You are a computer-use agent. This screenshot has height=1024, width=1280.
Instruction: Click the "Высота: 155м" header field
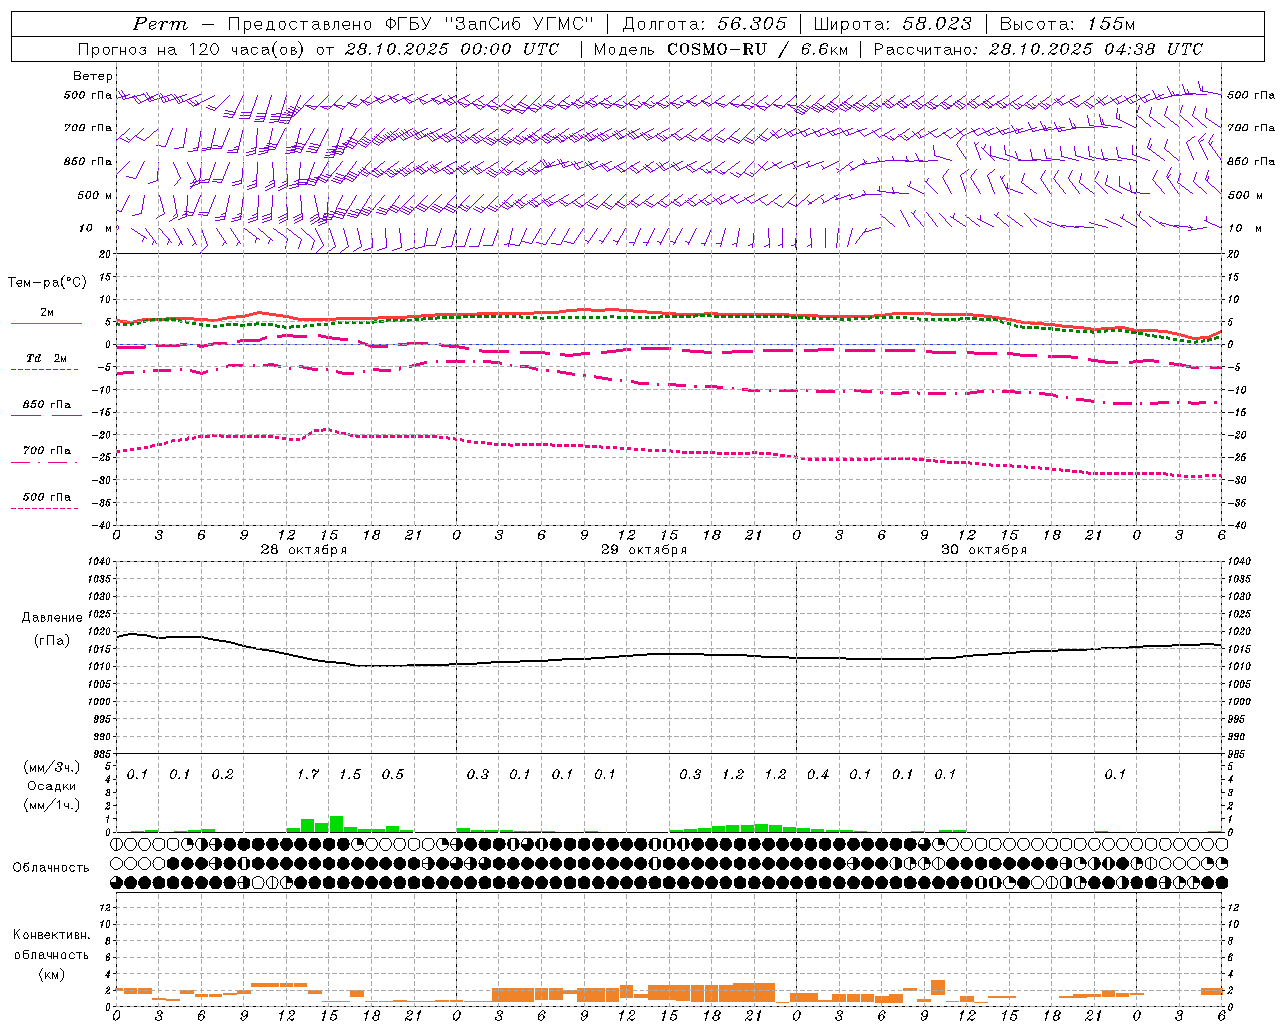point(1067,24)
